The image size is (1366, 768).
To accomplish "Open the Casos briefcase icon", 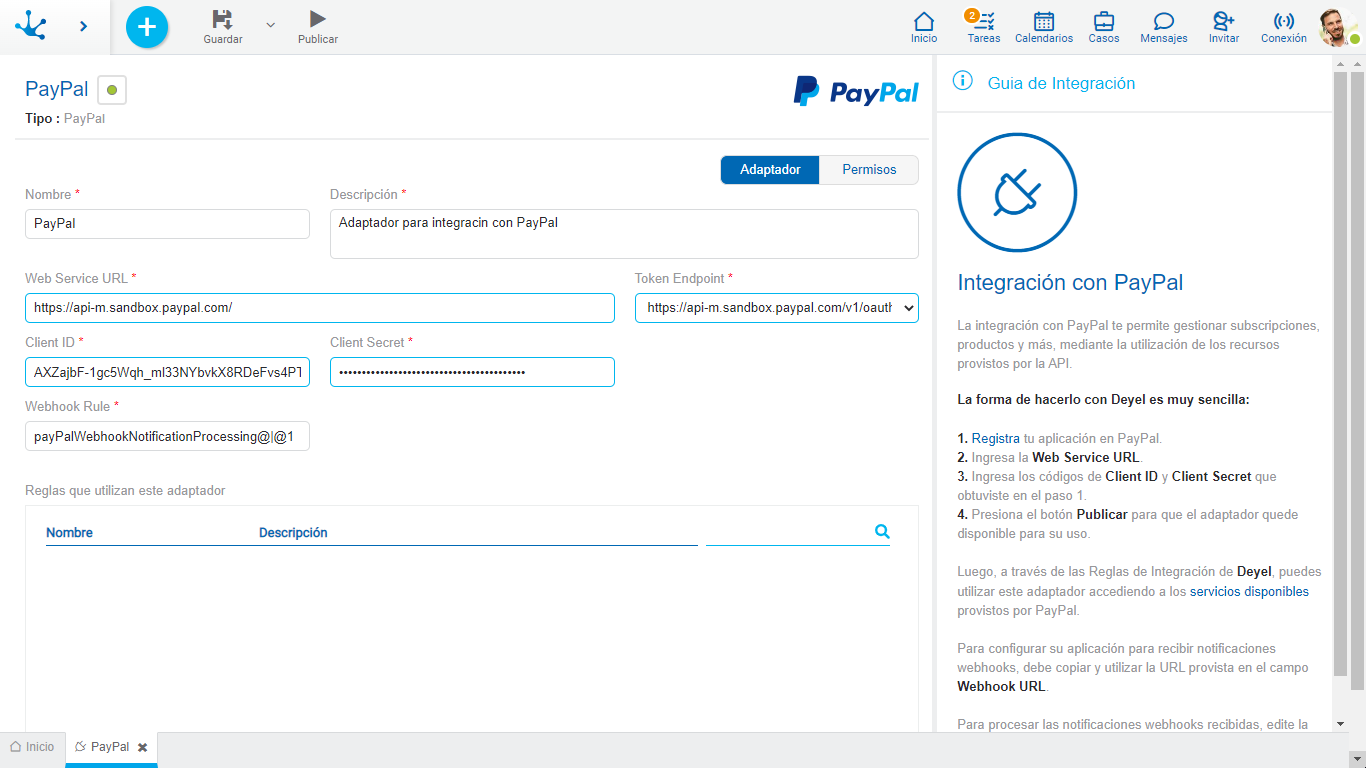I will (x=1104, y=27).
